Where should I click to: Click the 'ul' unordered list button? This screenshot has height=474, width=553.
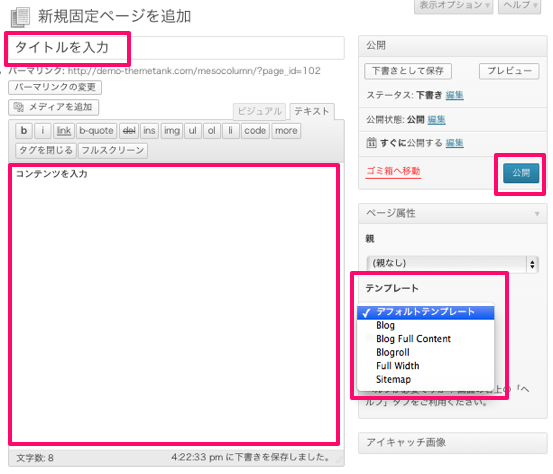pyautogui.click(x=193, y=131)
